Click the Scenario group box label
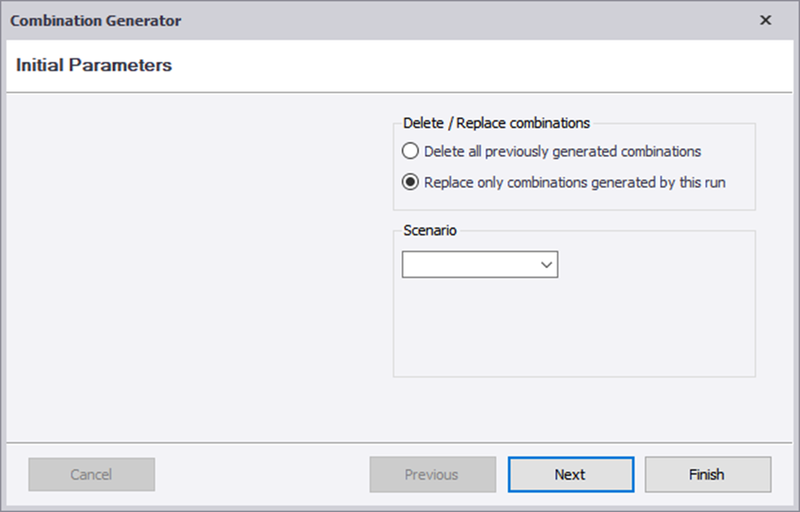The height and width of the screenshot is (512, 800). 430,231
